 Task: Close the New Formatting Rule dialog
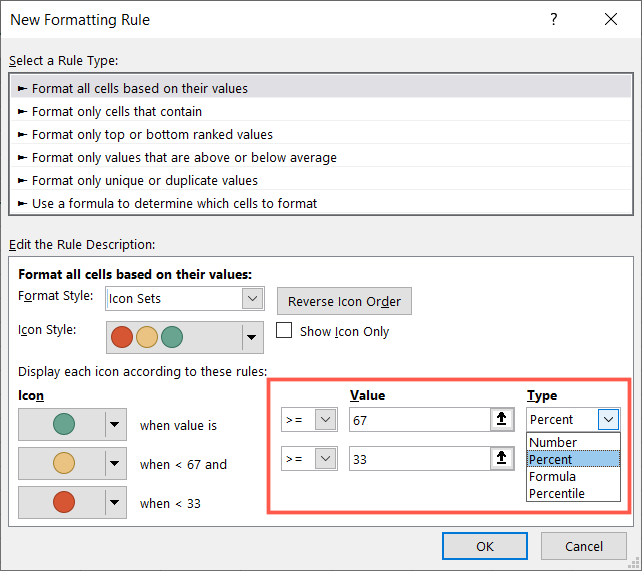[x=611, y=20]
